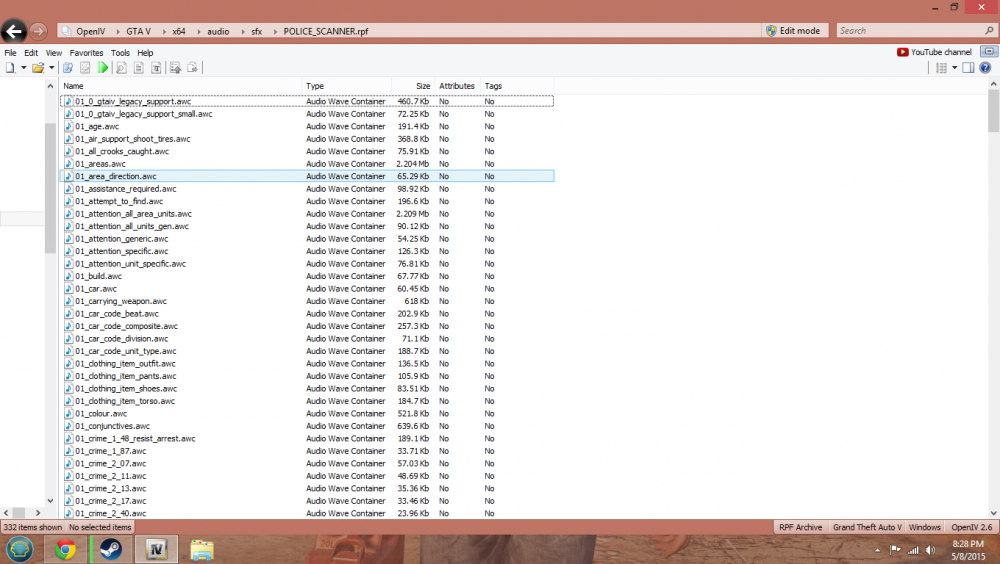The width and height of the screenshot is (1000, 564).
Task: Click the file list vertical scrollbar thumb
Action: [x=993, y=110]
